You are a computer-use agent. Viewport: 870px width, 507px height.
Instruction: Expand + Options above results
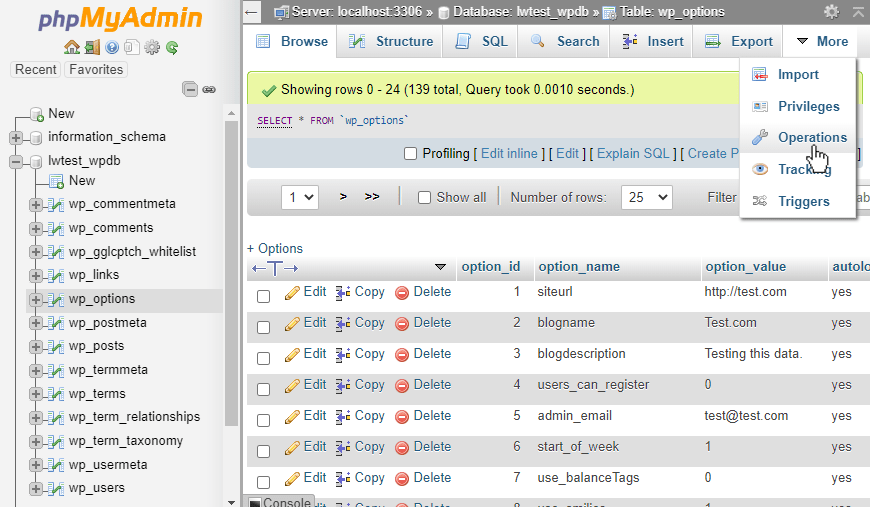(275, 249)
